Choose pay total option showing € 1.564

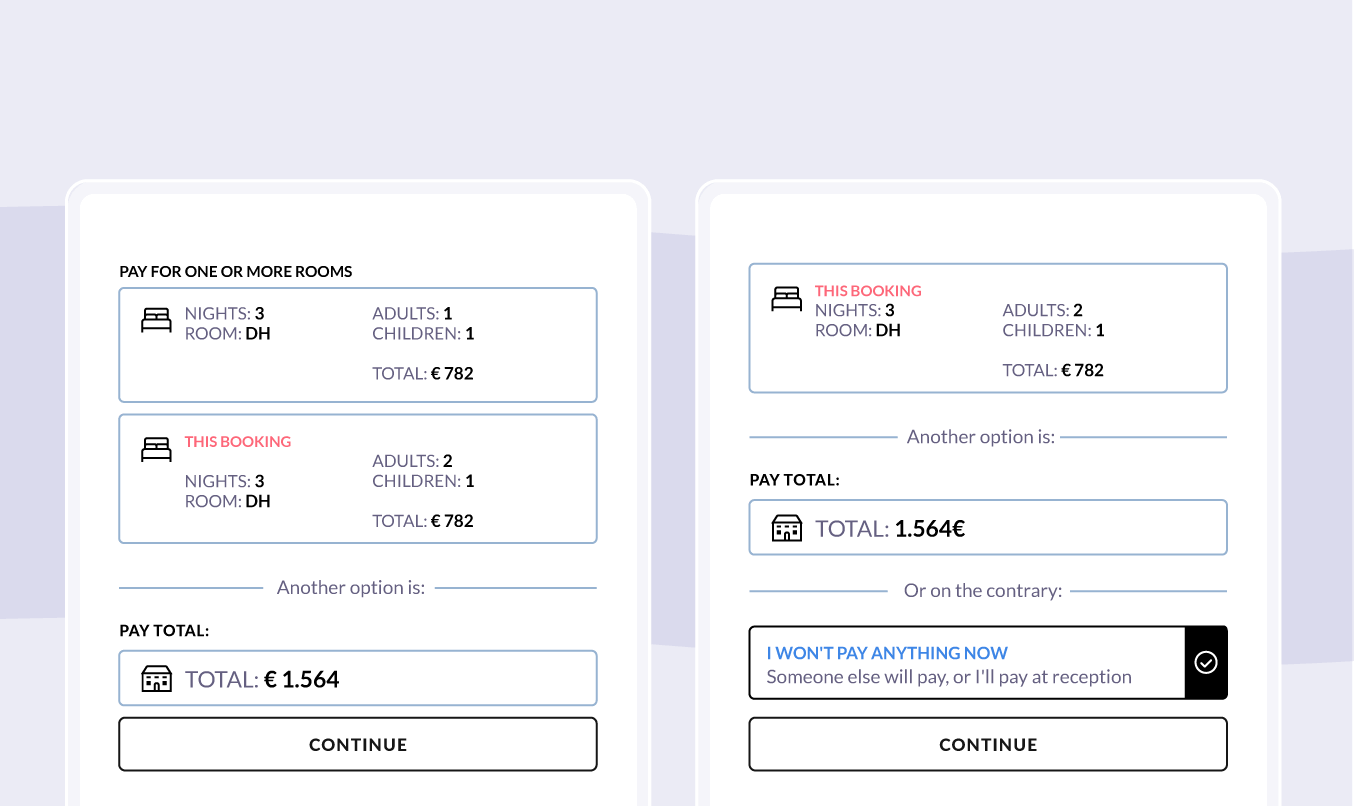pyautogui.click(x=358, y=678)
